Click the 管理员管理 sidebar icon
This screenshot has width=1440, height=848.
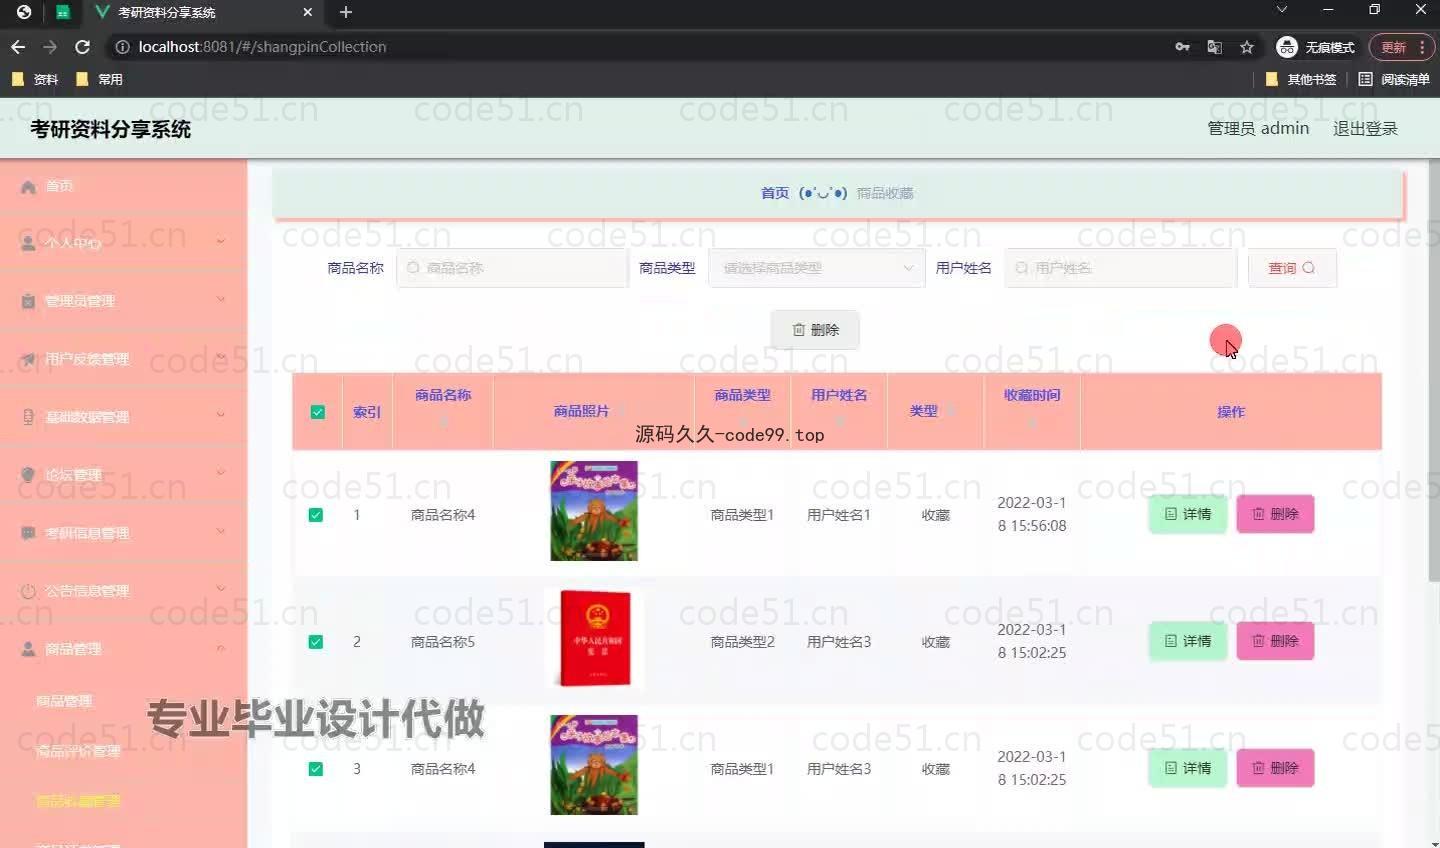click(28, 301)
